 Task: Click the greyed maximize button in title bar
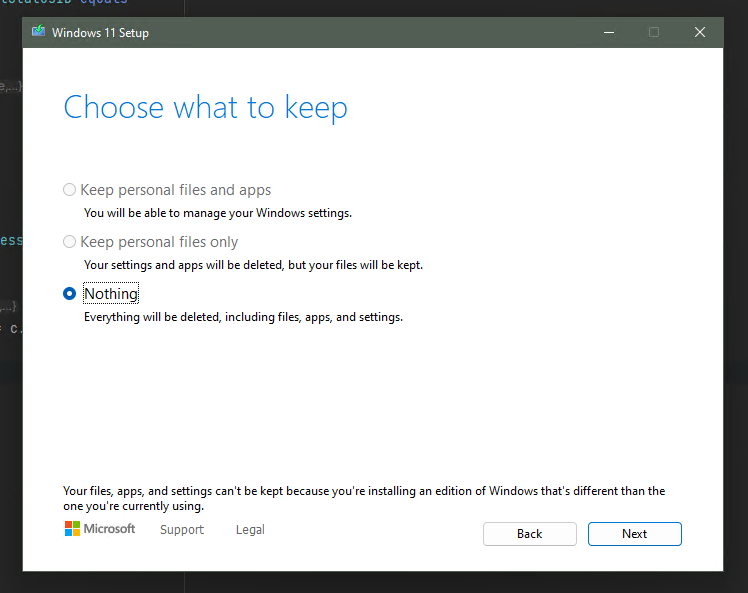654,32
